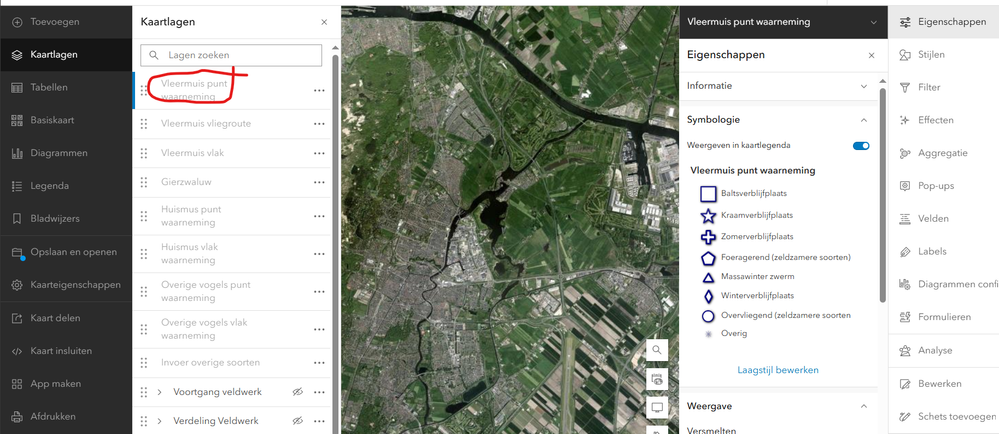Click the Kaart insluiten code icon

(18, 351)
